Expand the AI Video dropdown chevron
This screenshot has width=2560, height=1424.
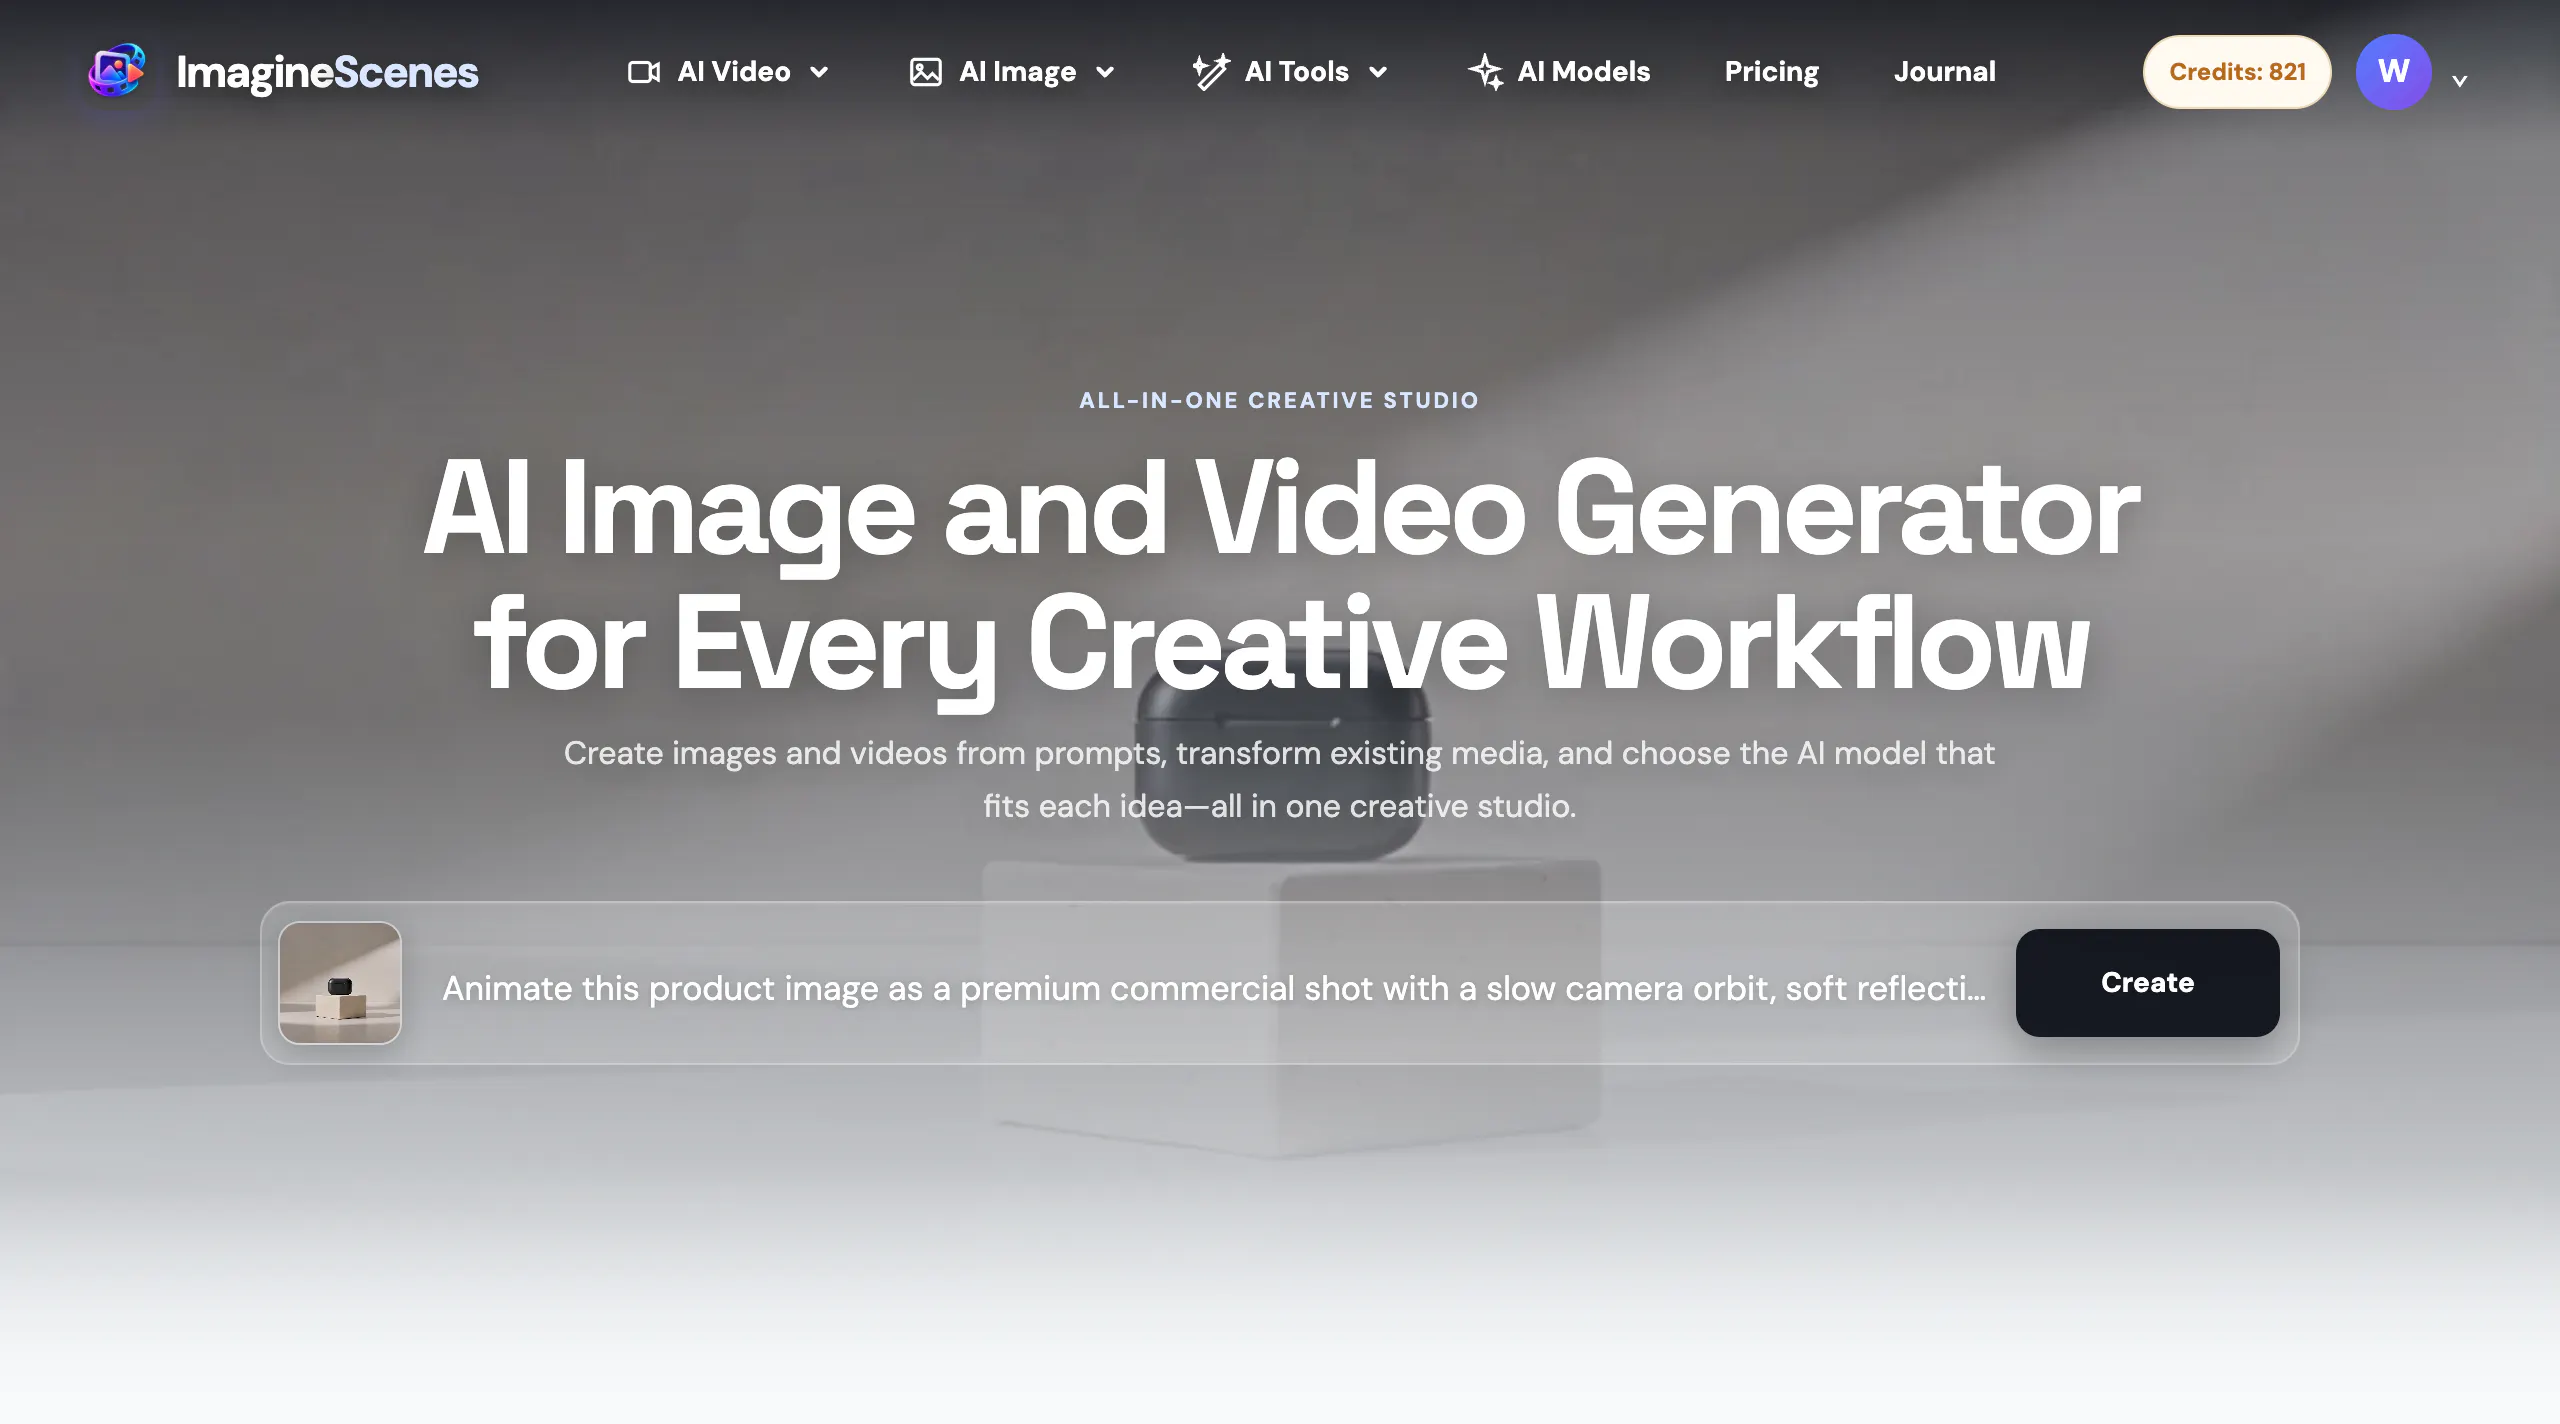819,72
